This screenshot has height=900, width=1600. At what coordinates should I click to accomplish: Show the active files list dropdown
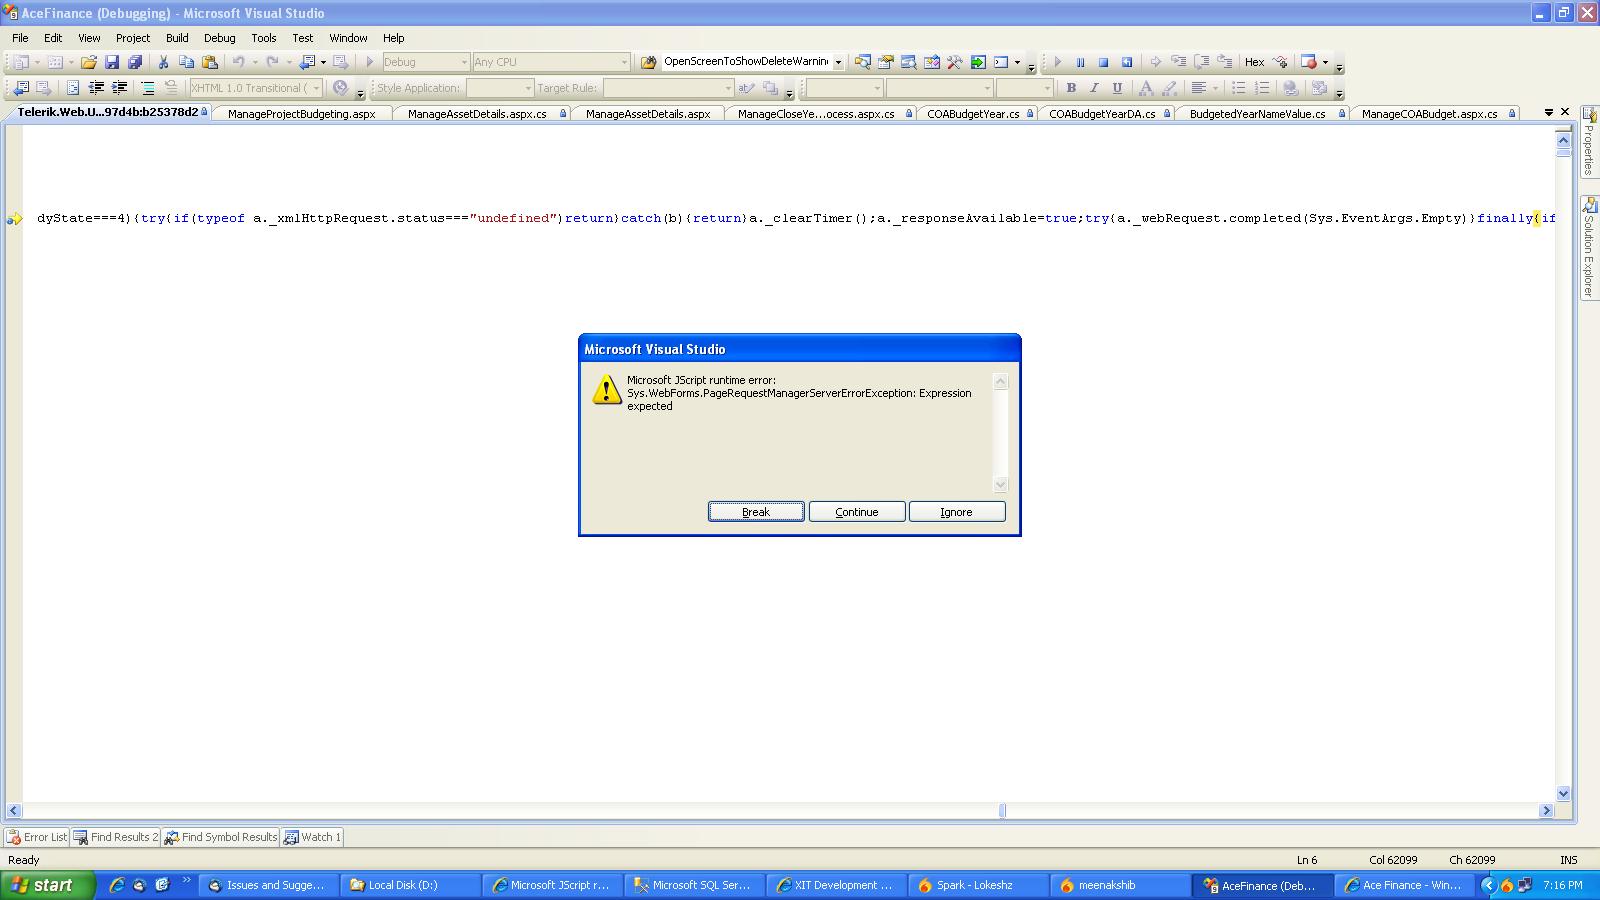click(x=1548, y=112)
